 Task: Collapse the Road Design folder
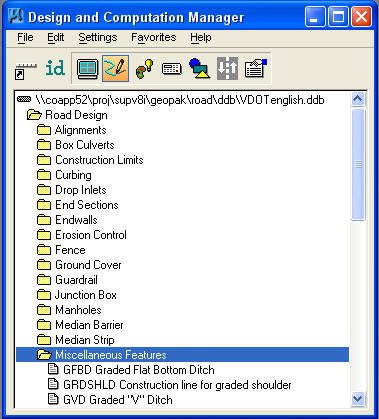pos(34,115)
